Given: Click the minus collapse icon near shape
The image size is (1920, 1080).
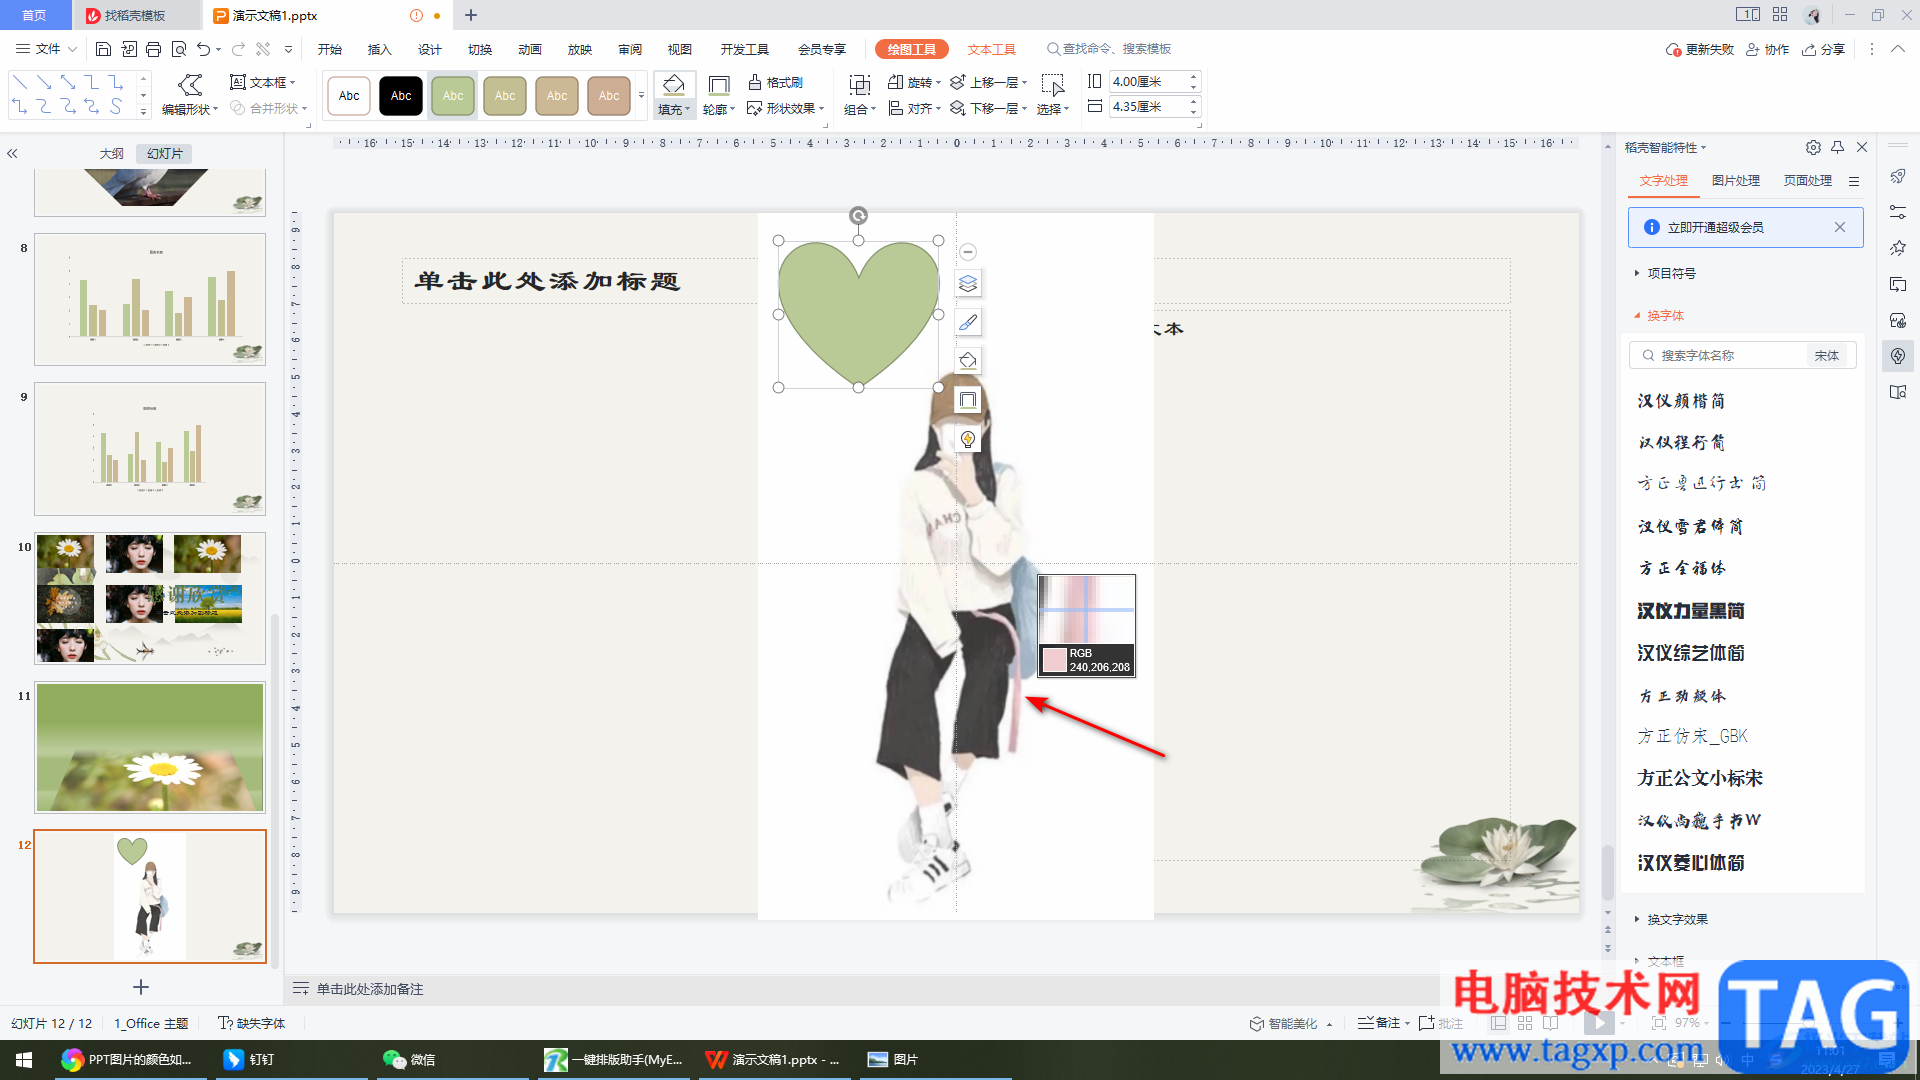Looking at the screenshot, I should pos(967,252).
